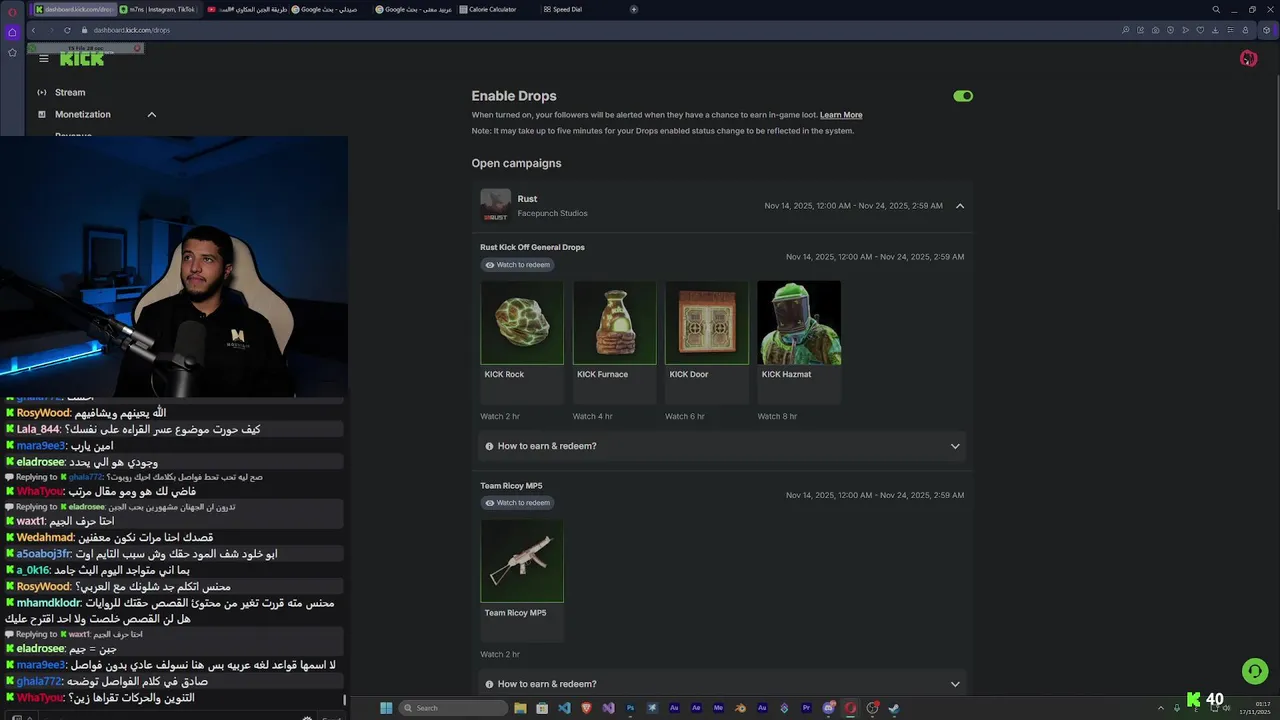Screen dimensions: 1280x720
Task: Open Premiere Pro from taskbar
Action: click(x=806, y=708)
